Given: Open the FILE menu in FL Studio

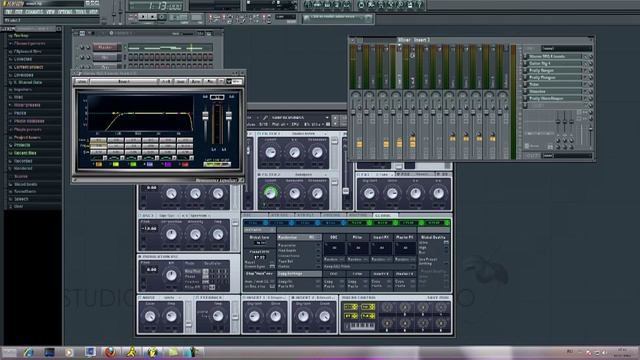Looking at the screenshot, I should [9, 12].
